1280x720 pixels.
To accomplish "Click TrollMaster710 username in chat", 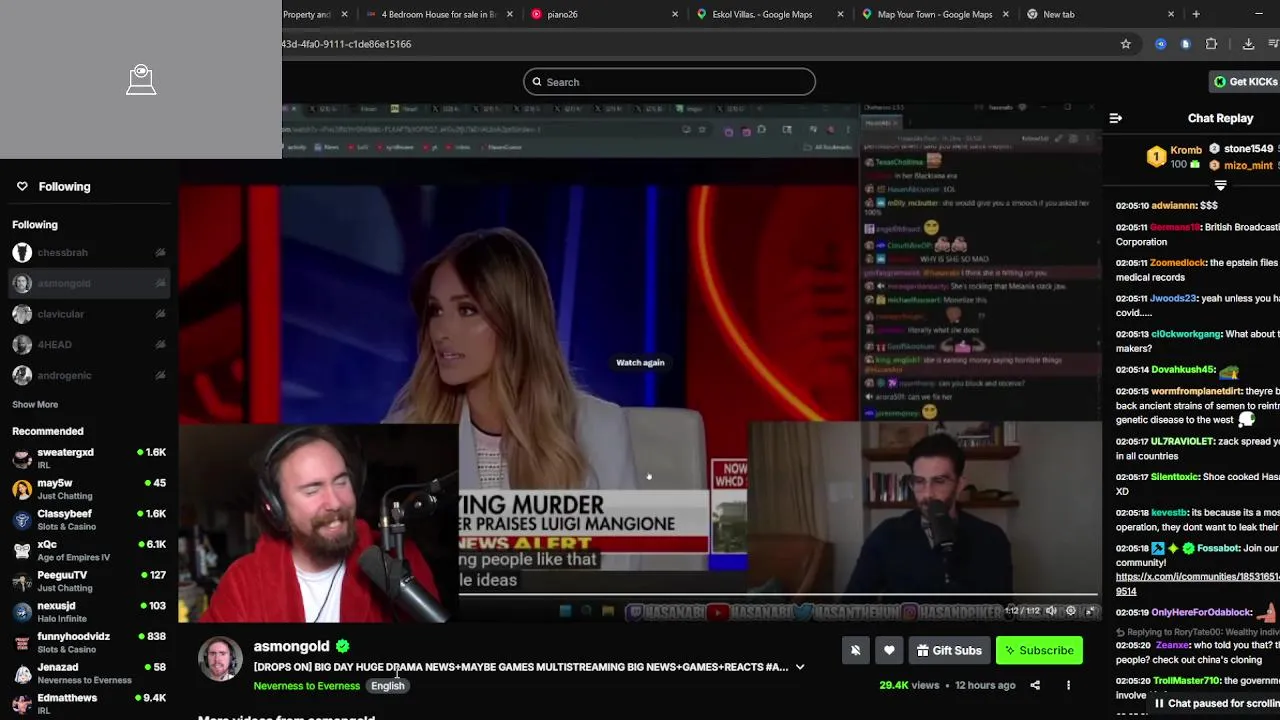I will pos(1186,681).
